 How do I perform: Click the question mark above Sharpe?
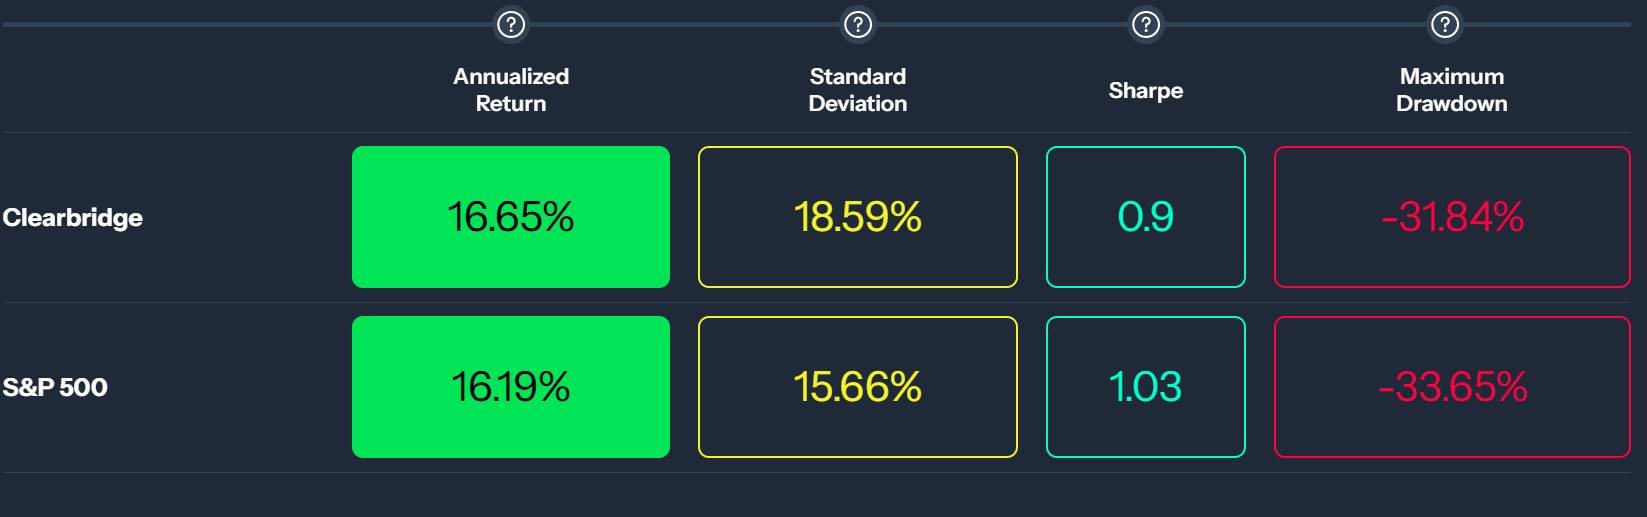pos(1146,24)
